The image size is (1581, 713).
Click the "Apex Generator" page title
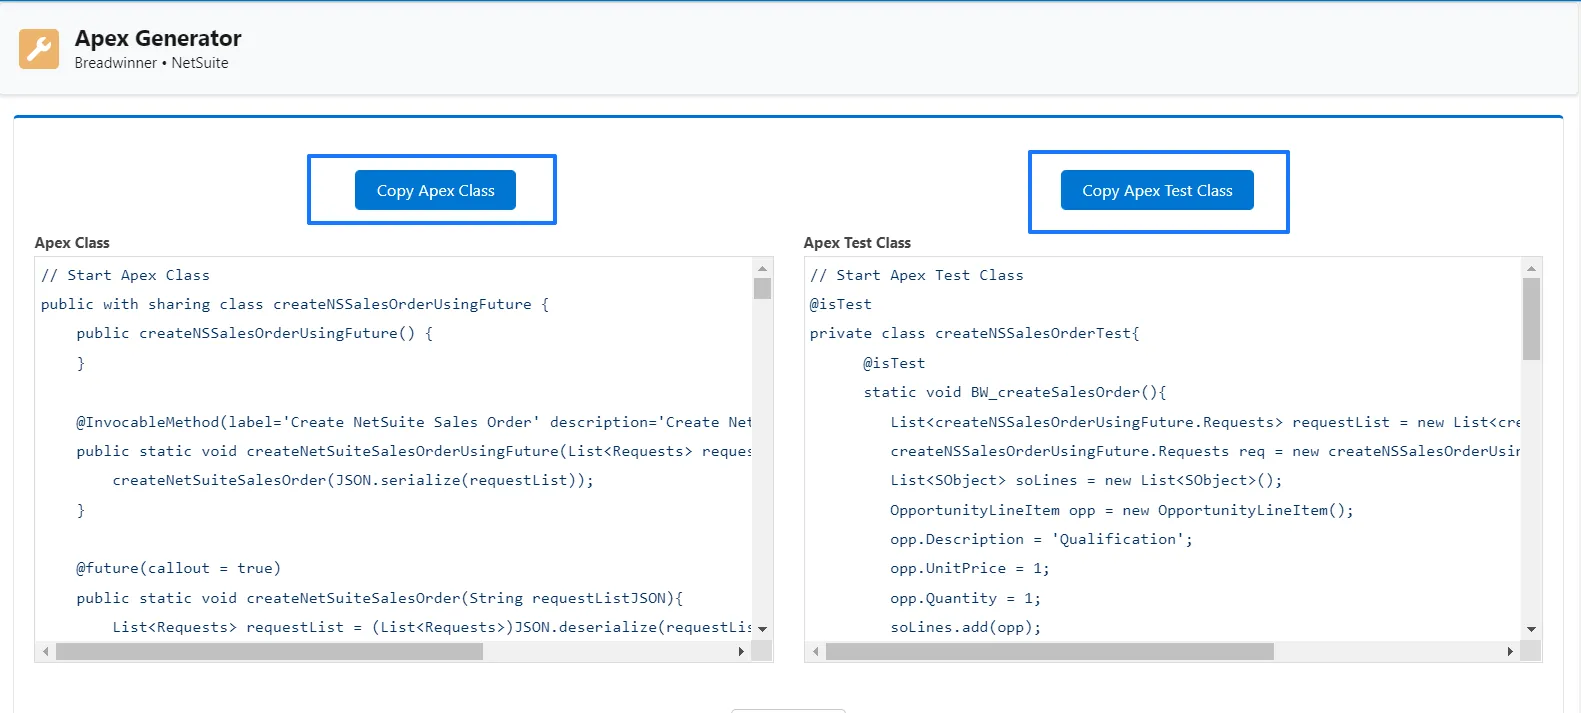[x=158, y=38]
